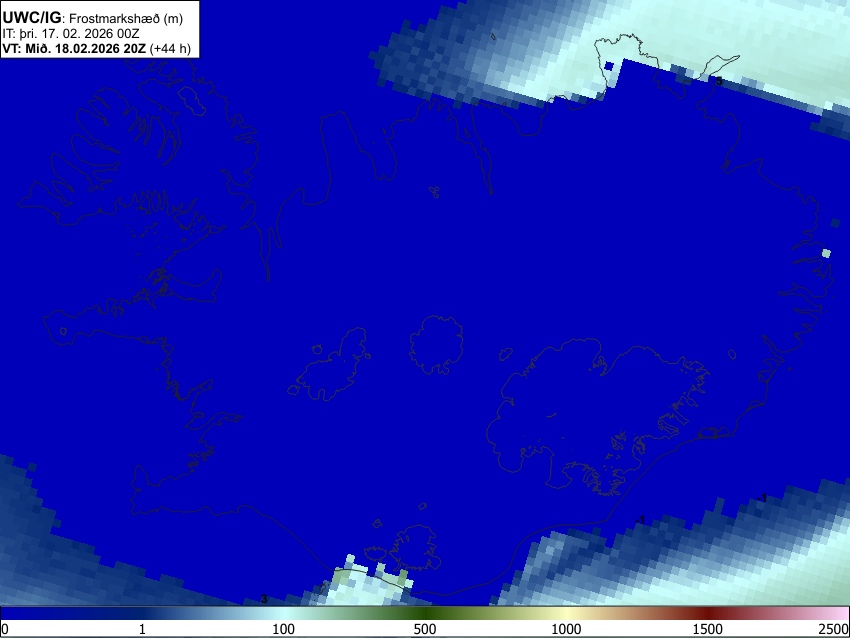This screenshot has height=638, width=850.
Task: Pick the pale yellow band of the color scale
Action: [566, 613]
